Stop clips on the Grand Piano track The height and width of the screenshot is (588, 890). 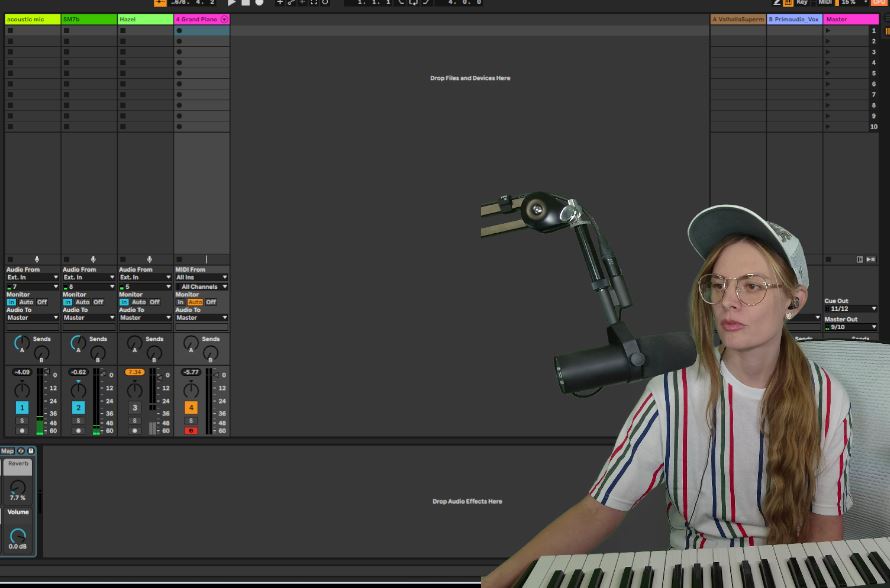pyautogui.click(x=179, y=259)
